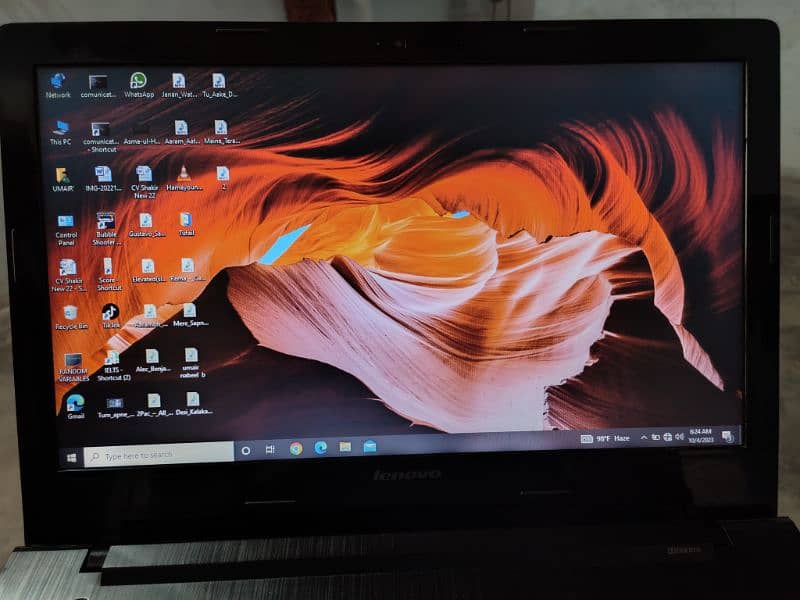
Task: Open File Explorer from the taskbar
Action: (345, 446)
